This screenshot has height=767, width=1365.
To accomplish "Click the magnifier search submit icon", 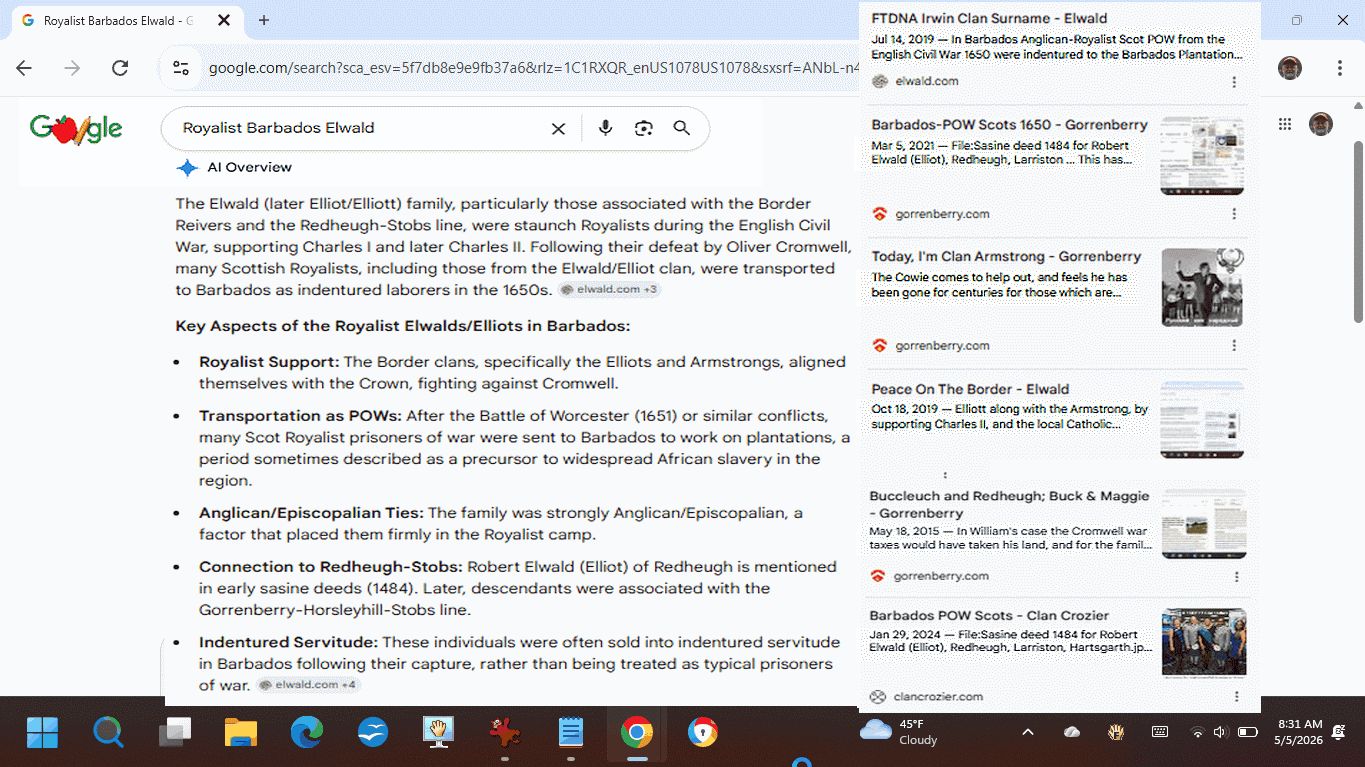I will 682,128.
